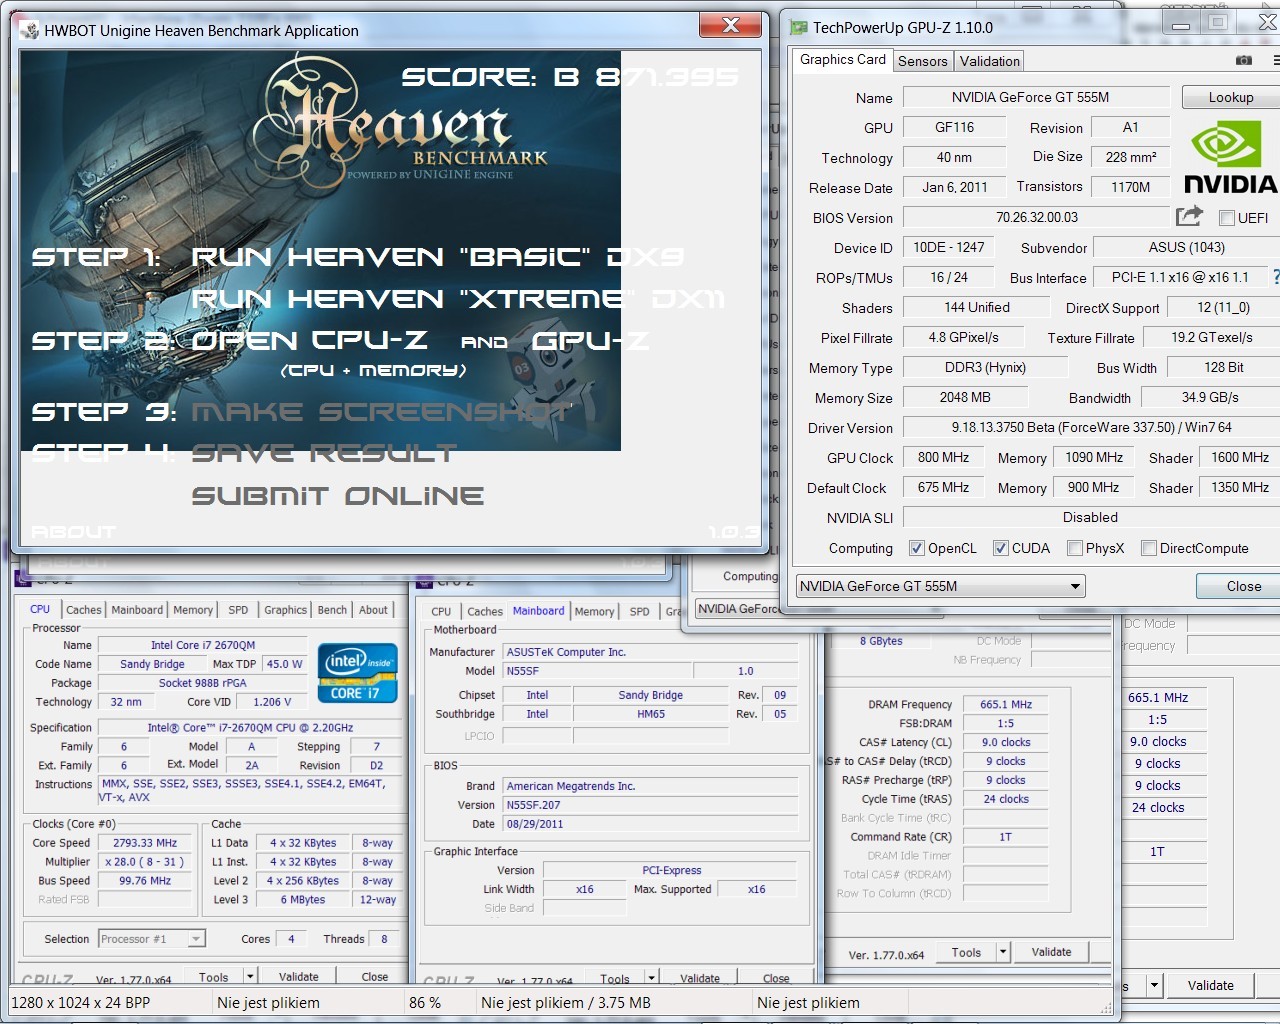Toggle the OpenCL checkbox
The width and height of the screenshot is (1280, 1024).
click(x=916, y=548)
